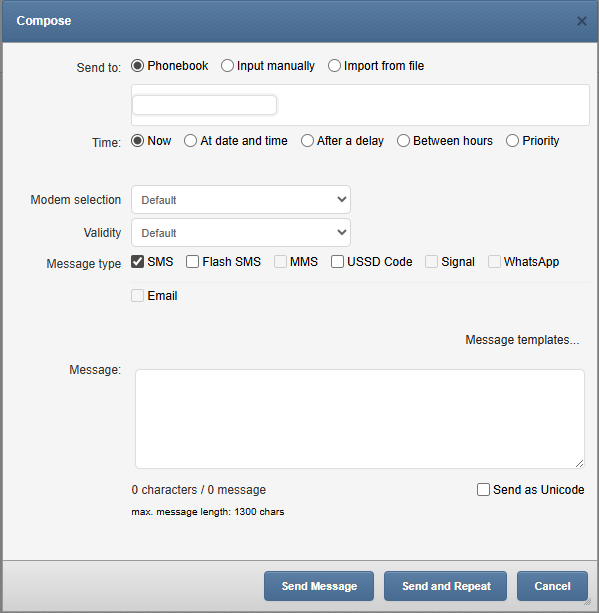Choose Between hours time option

(x=403, y=141)
